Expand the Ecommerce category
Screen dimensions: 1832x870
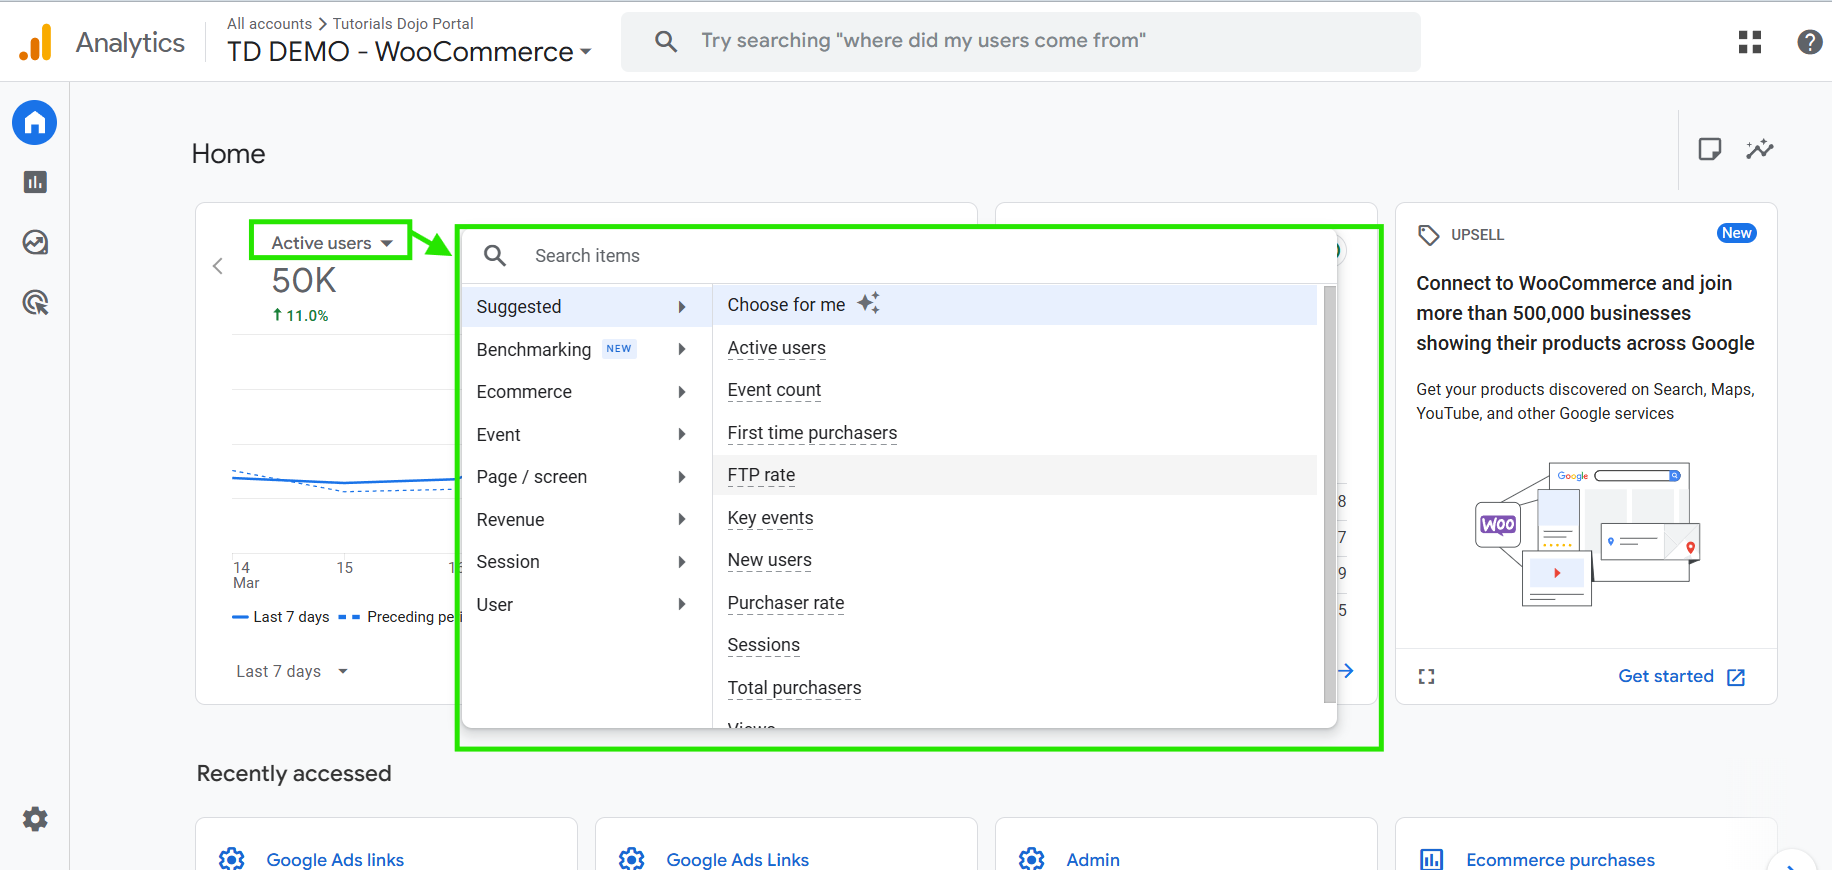(x=587, y=392)
